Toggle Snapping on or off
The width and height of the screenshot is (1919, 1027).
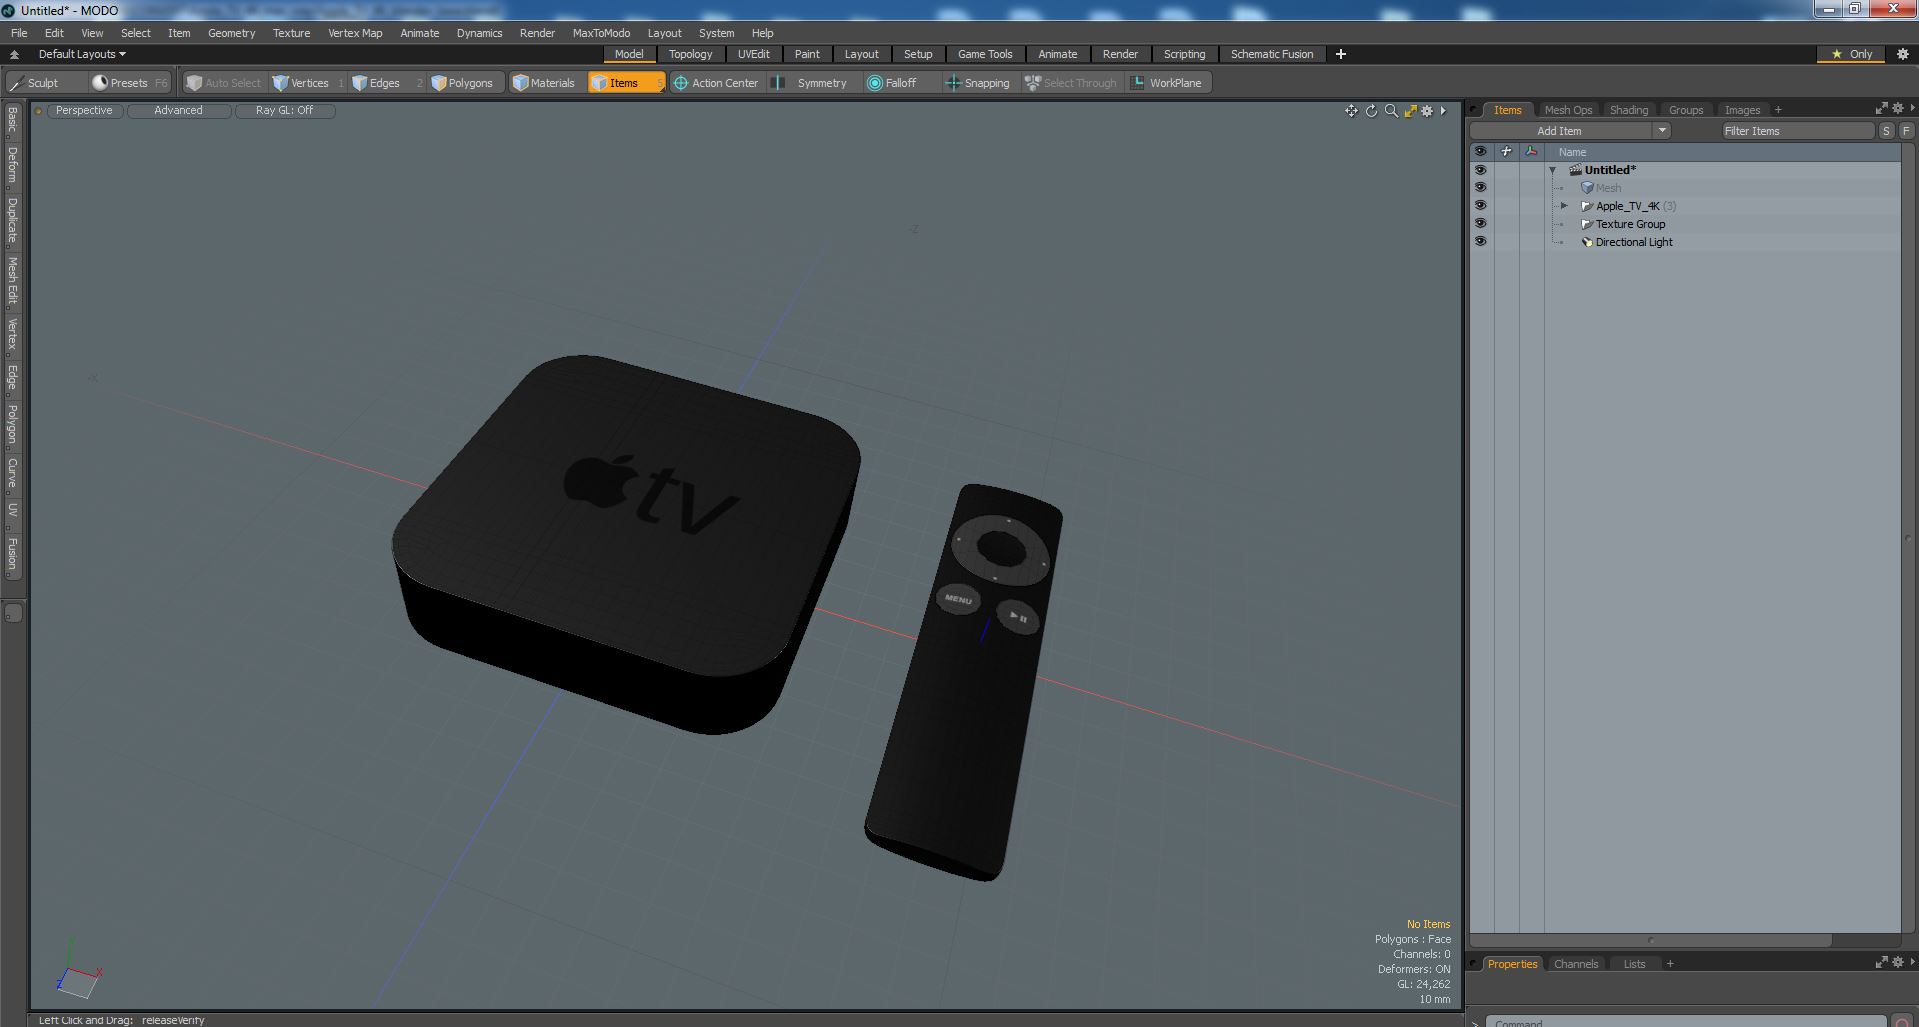pos(978,83)
